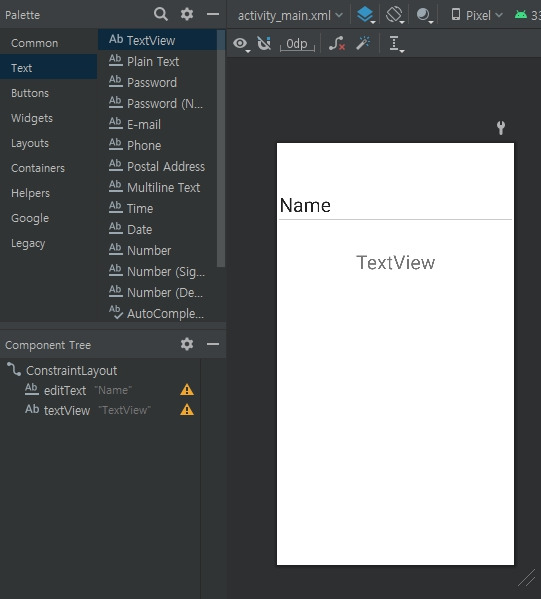Minimize the Palette panel
Image resolution: width=541 pixels, height=599 pixels.
(x=213, y=14)
